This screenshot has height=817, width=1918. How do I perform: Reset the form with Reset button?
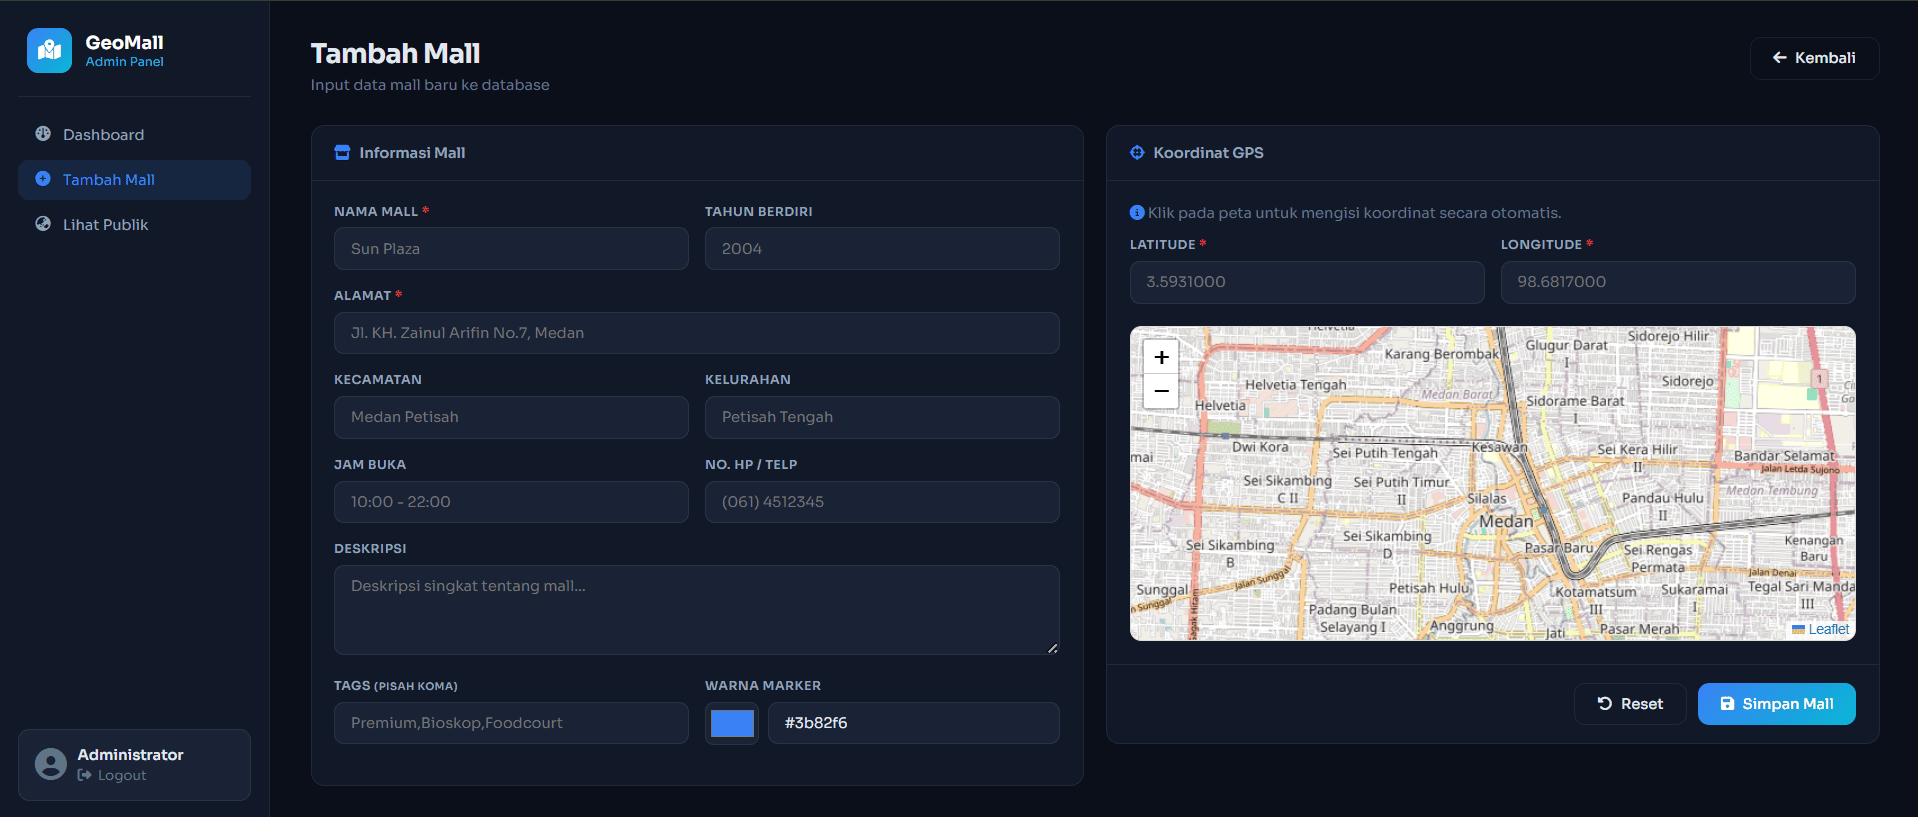[1630, 704]
